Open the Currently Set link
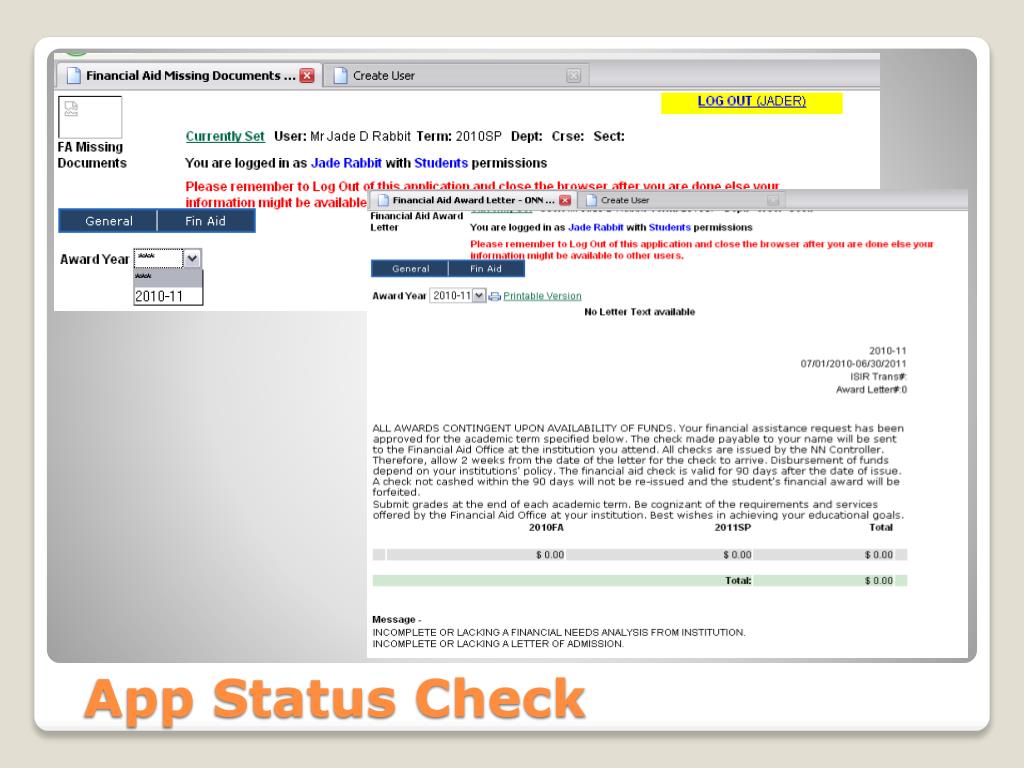This screenshot has height=768, width=1024. pos(225,136)
